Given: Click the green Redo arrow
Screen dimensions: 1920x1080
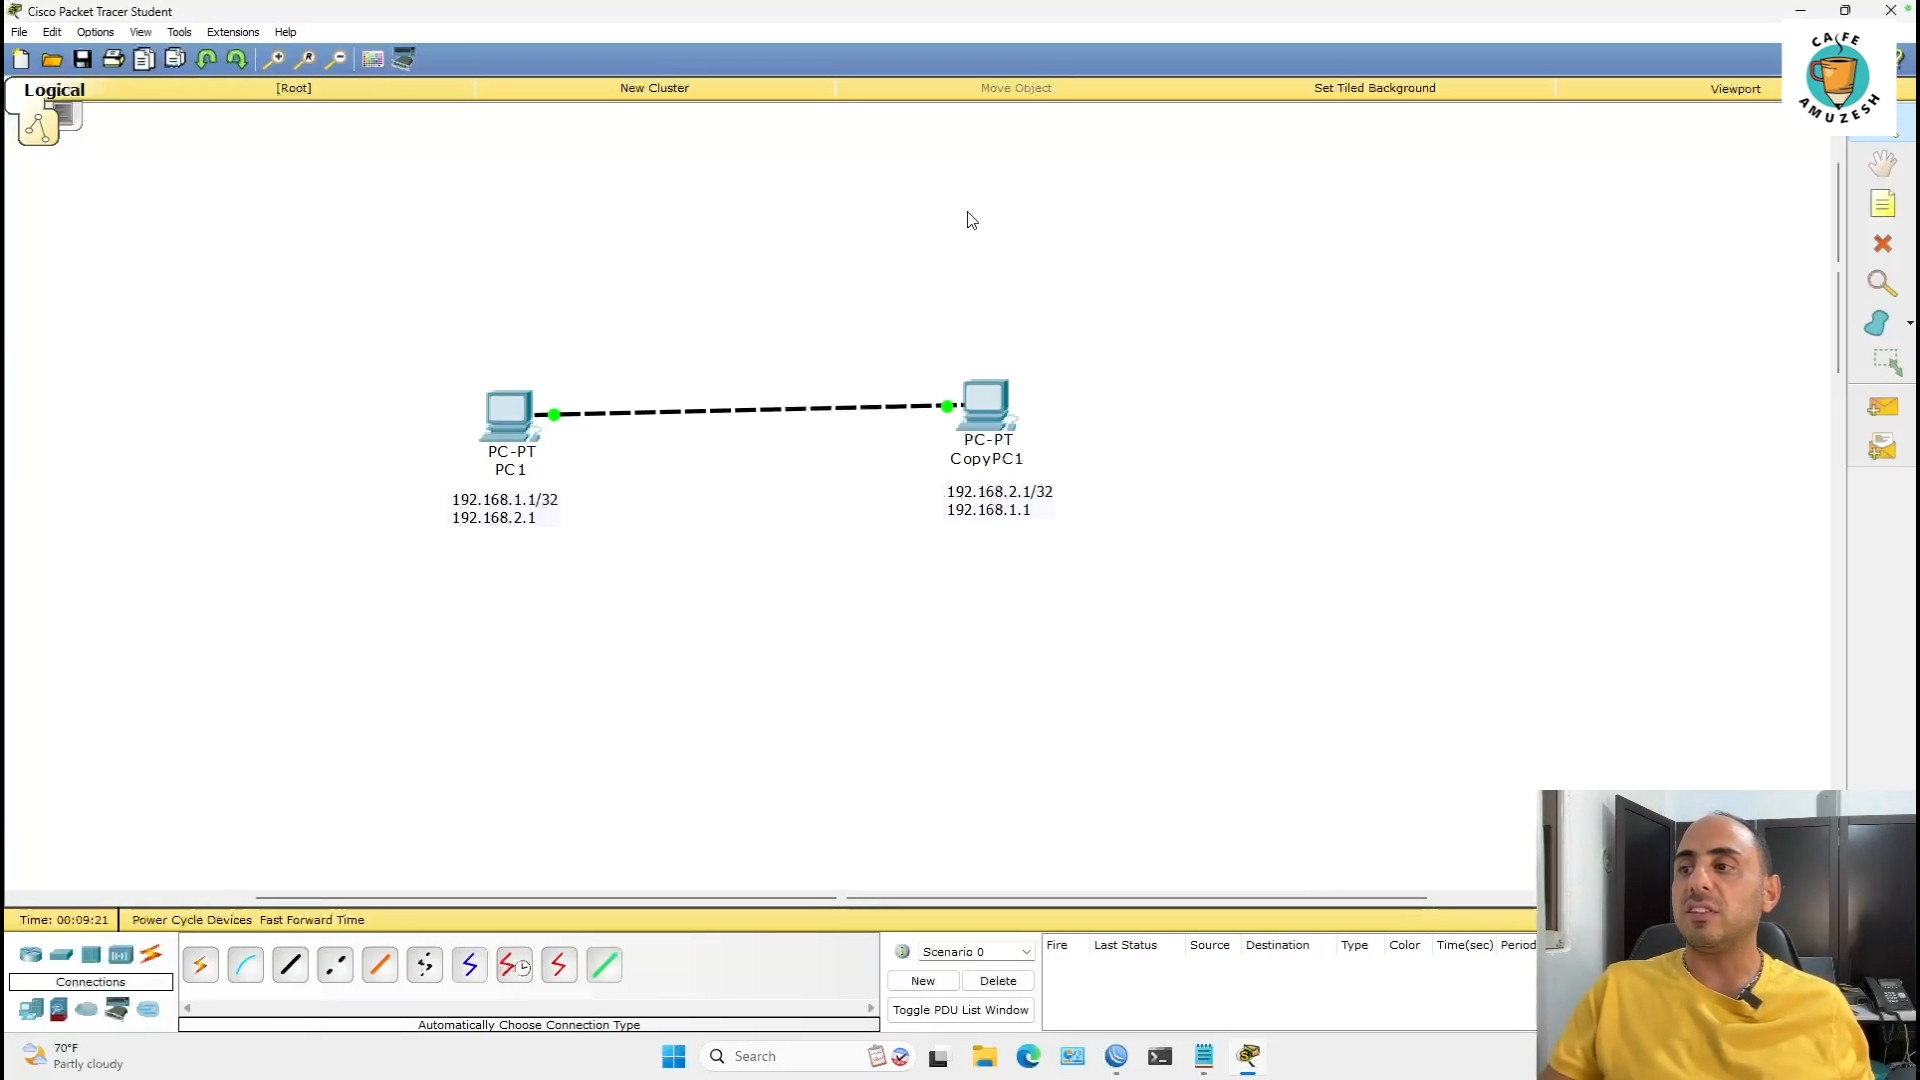Looking at the screenshot, I should tap(237, 60).
